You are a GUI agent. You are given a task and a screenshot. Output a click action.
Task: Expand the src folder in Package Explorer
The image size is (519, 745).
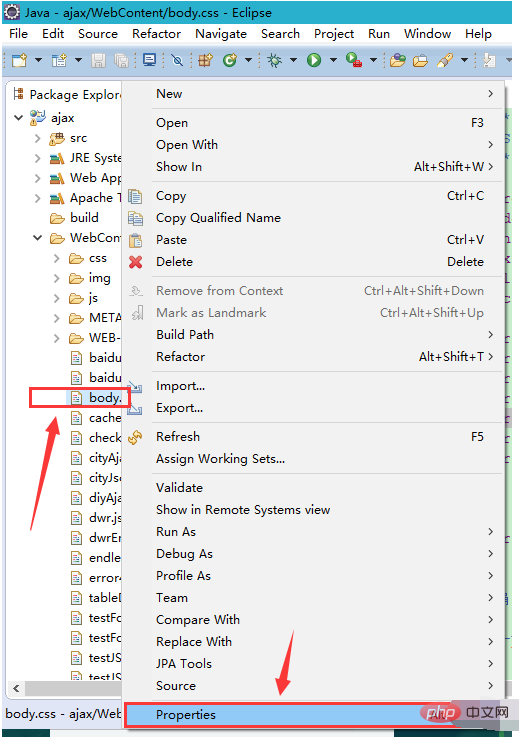pos(38,138)
